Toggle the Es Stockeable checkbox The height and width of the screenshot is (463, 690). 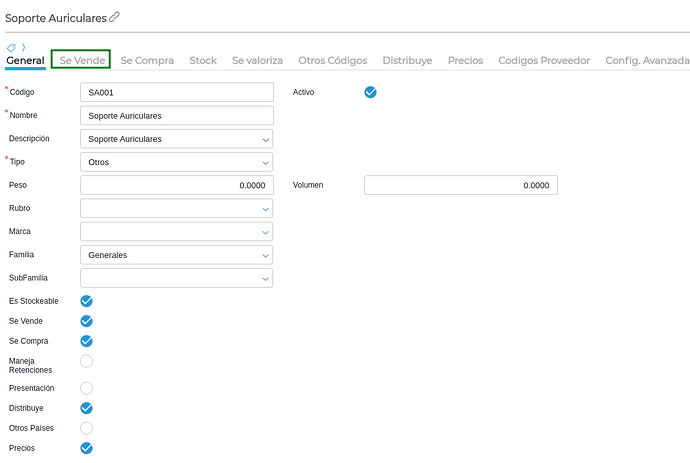(x=86, y=301)
